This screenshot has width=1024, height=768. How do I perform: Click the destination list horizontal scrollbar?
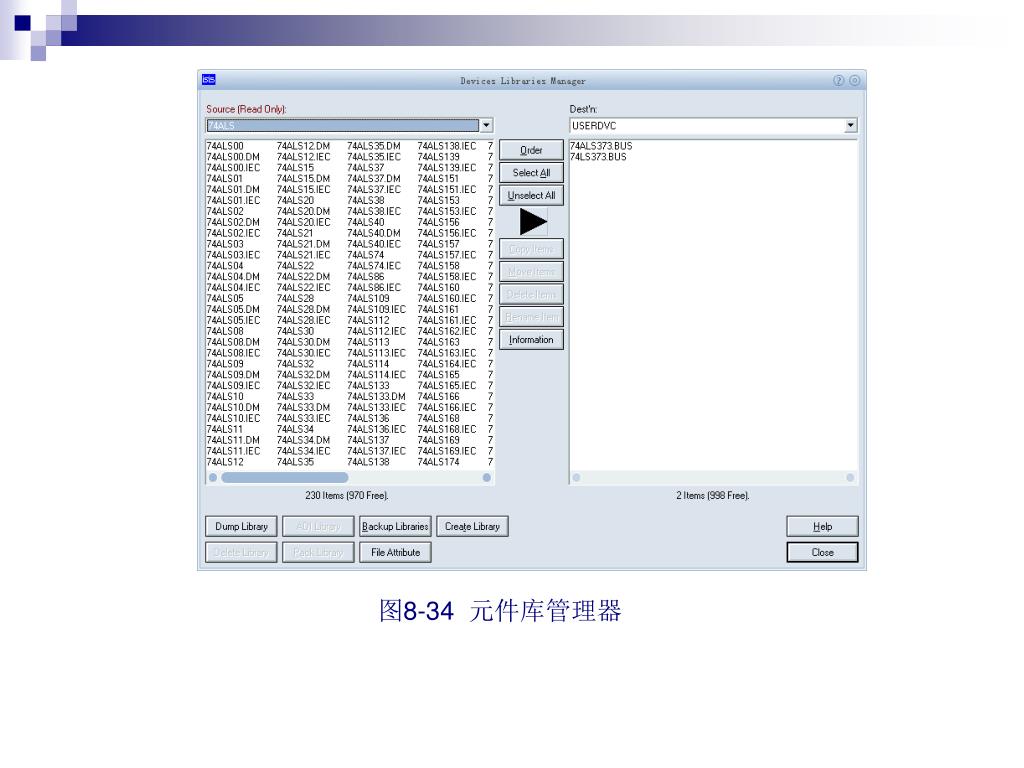(x=713, y=478)
